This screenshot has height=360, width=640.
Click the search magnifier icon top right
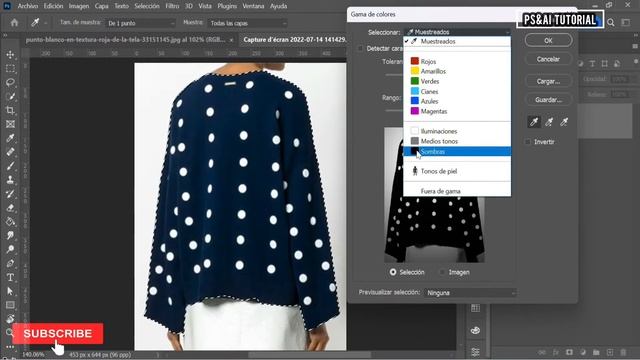[x=611, y=23]
